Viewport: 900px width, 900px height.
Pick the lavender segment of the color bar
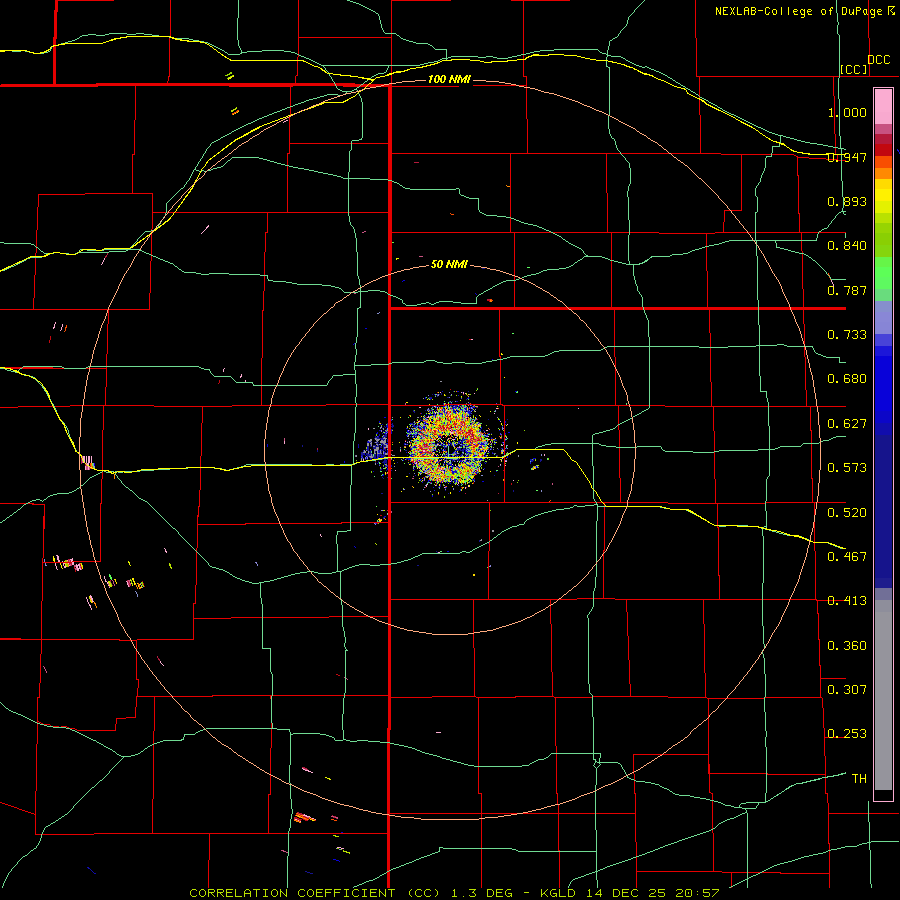click(x=883, y=317)
